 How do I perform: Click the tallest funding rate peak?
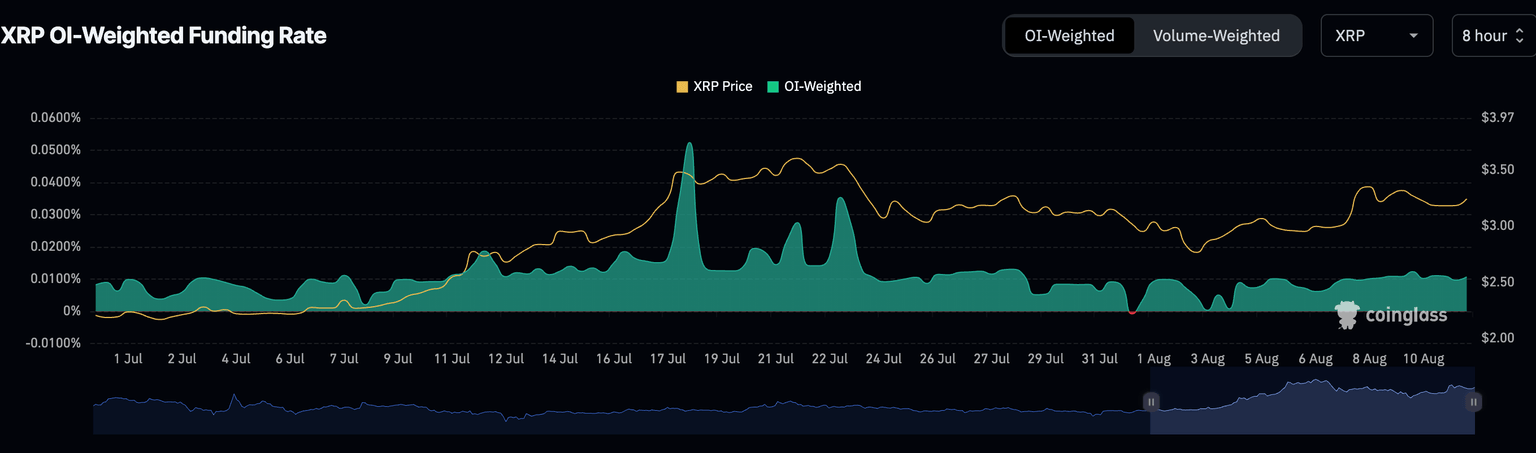pyautogui.click(x=689, y=146)
